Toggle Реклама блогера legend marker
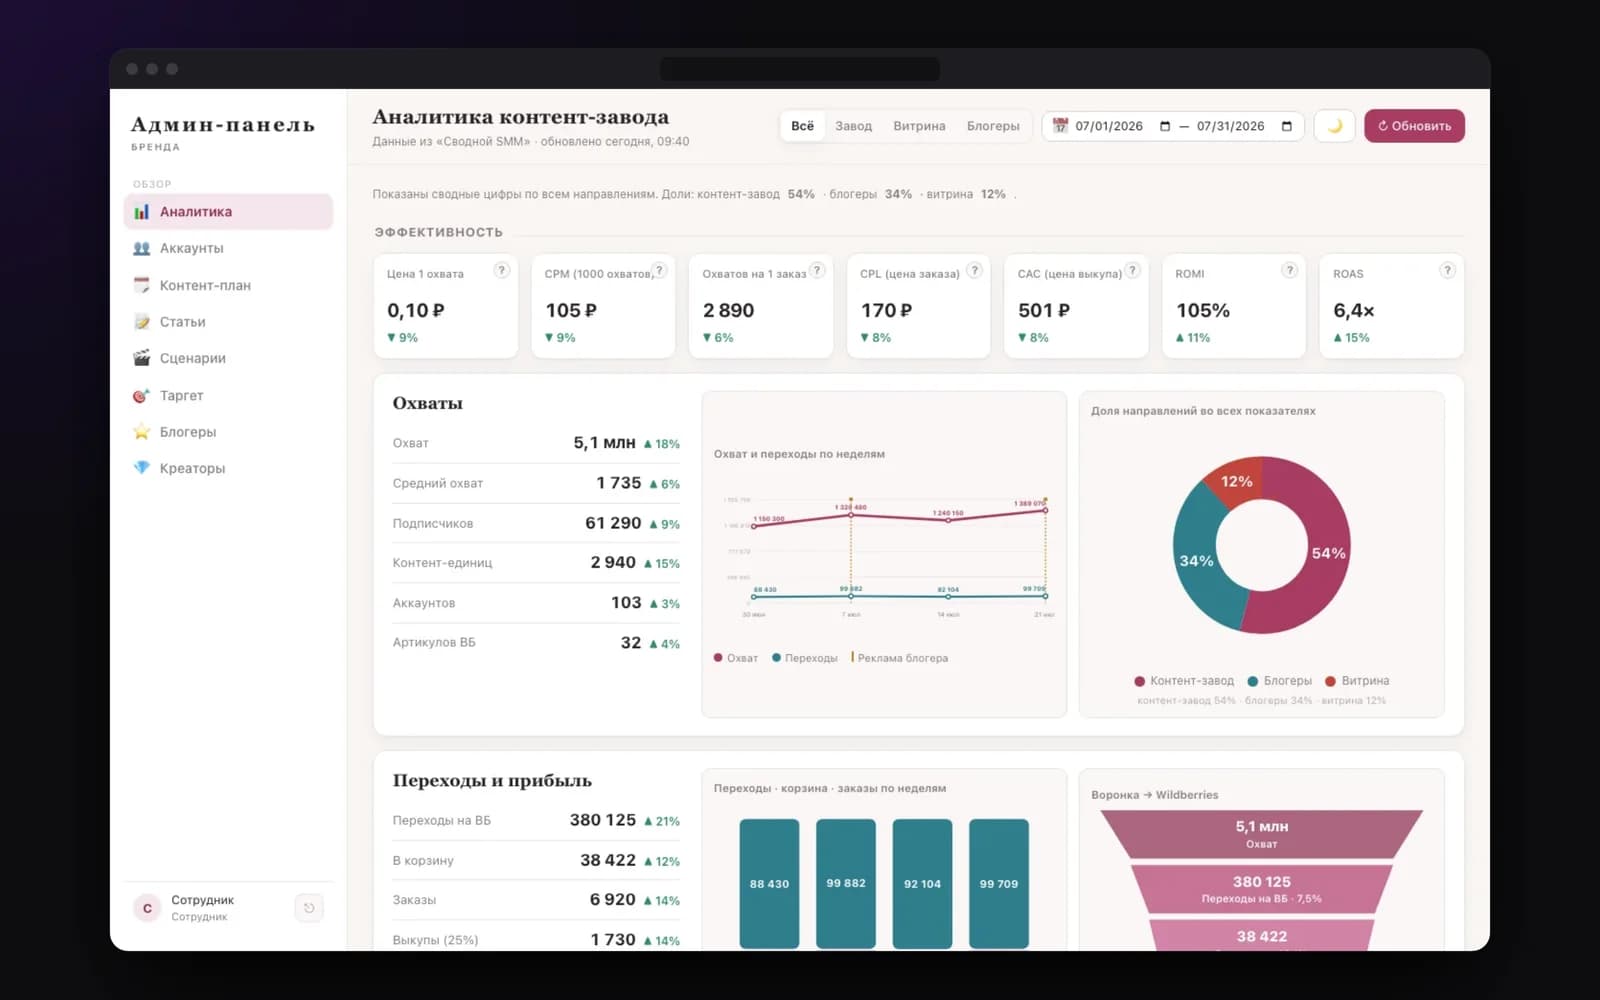The width and height of the screenshot is (1600, 1000). tap(899, 658)
